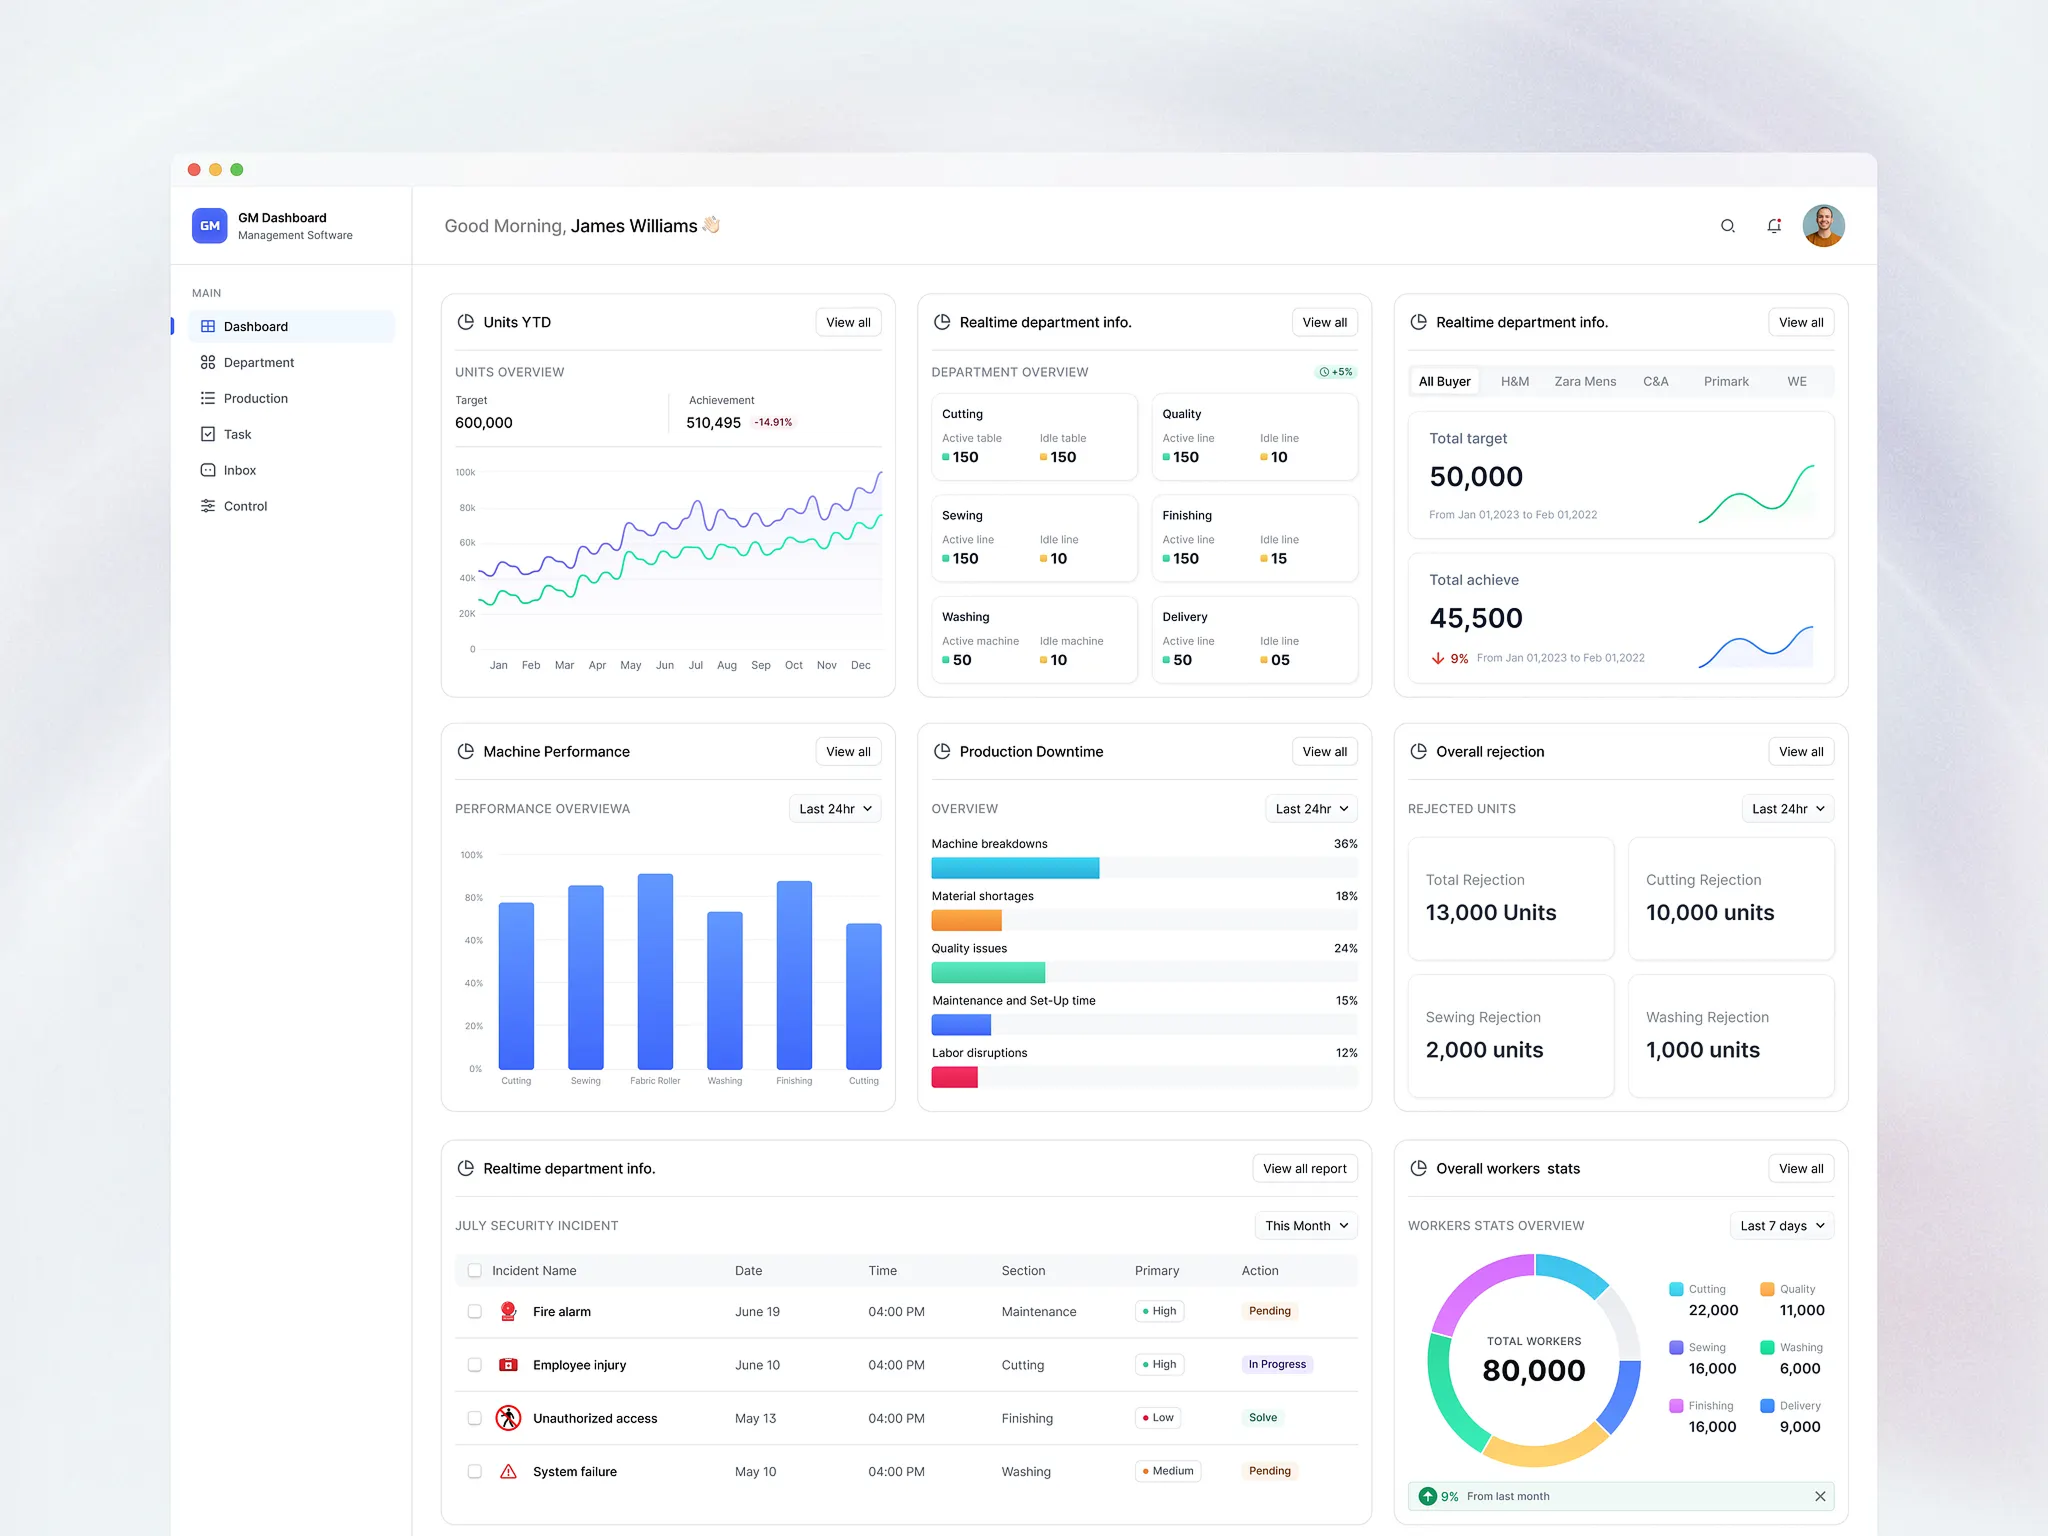Open the Last 24hr dropdown in Machine Performance
Image resolution: width=2048 pixels, height=1536 pixels.
[834, 808]
